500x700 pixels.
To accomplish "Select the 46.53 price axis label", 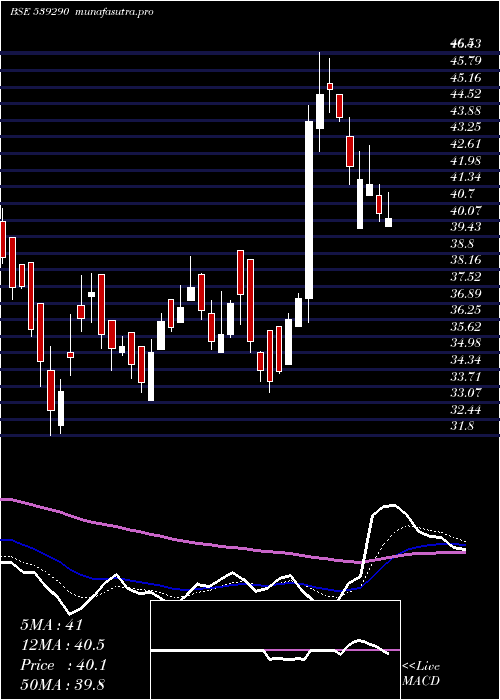I will 466,44.
